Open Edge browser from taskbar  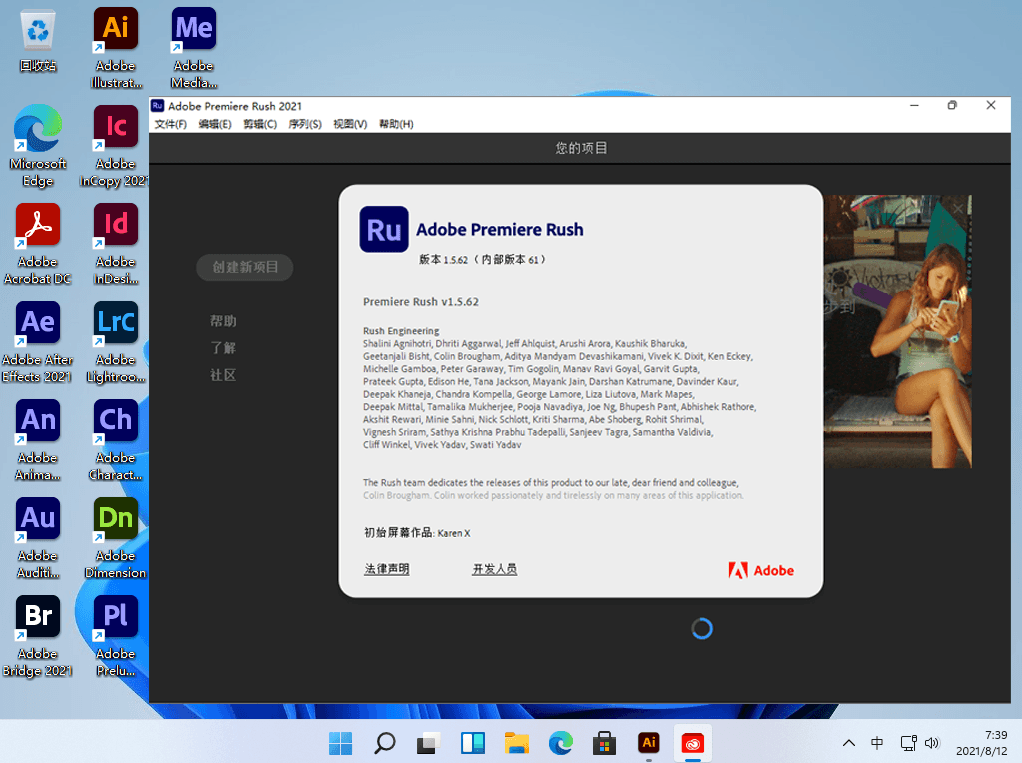click(561, 743)
